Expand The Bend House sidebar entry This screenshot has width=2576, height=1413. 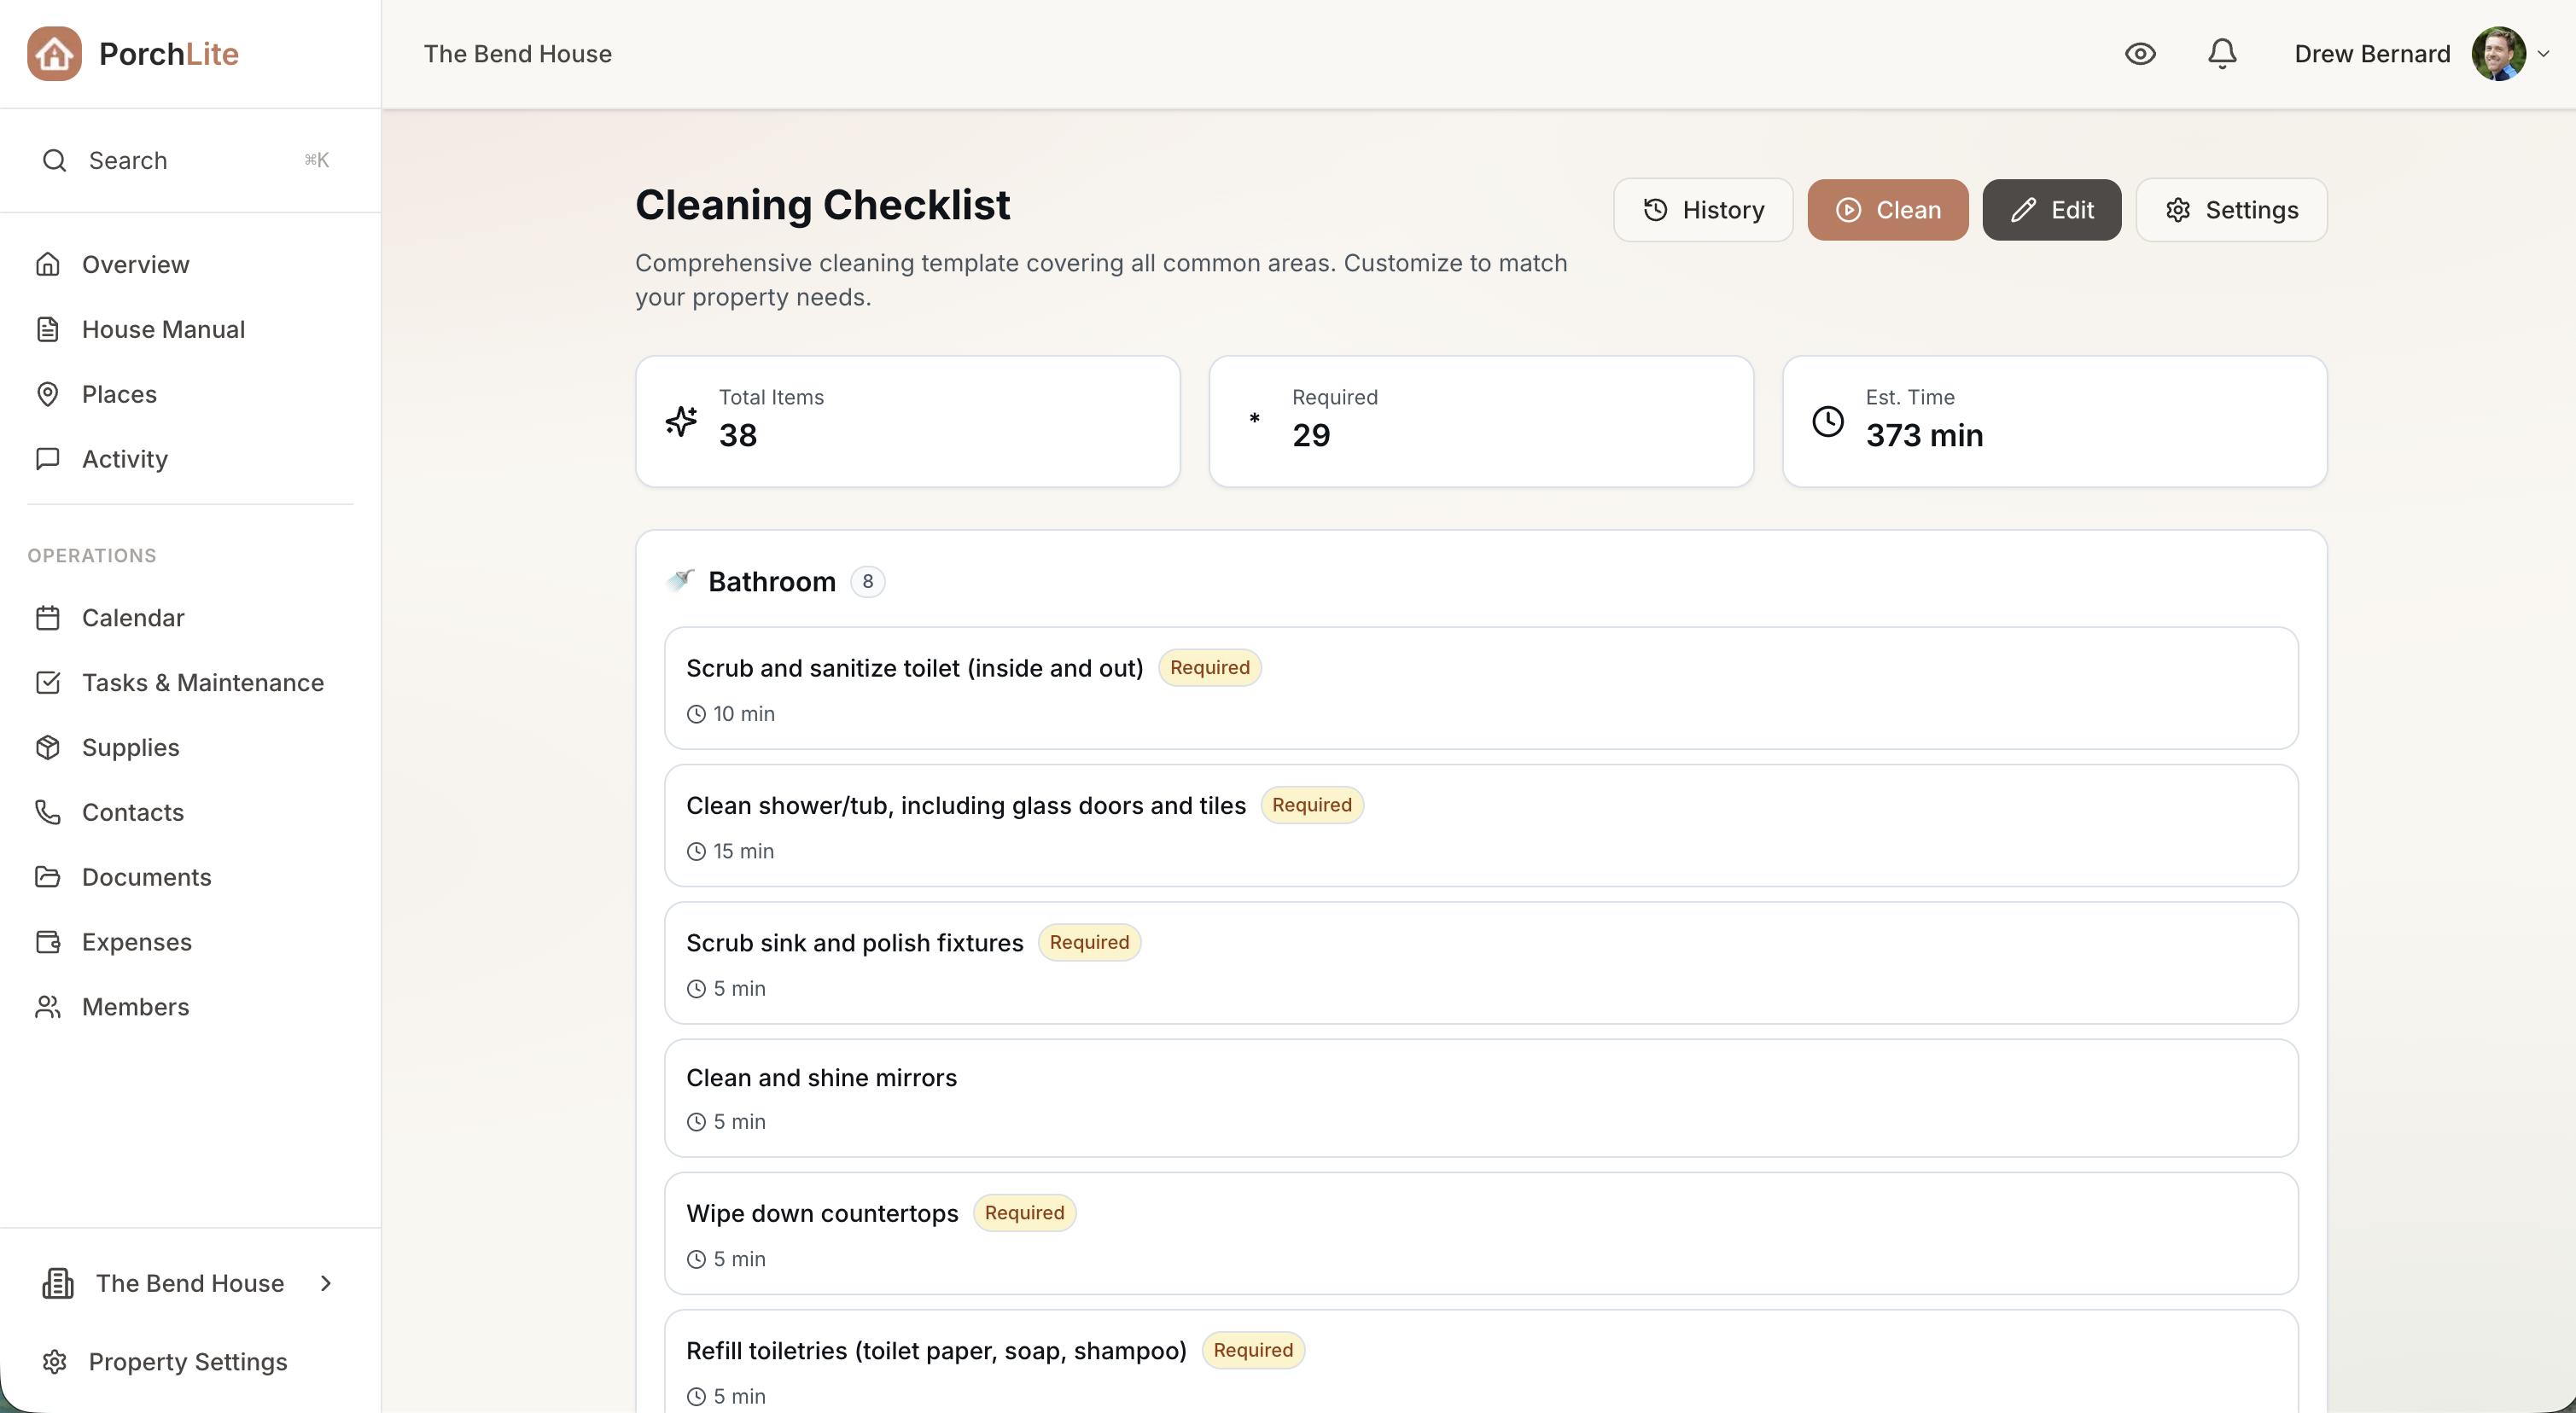pyautogui.click(x=326, y=1284)
